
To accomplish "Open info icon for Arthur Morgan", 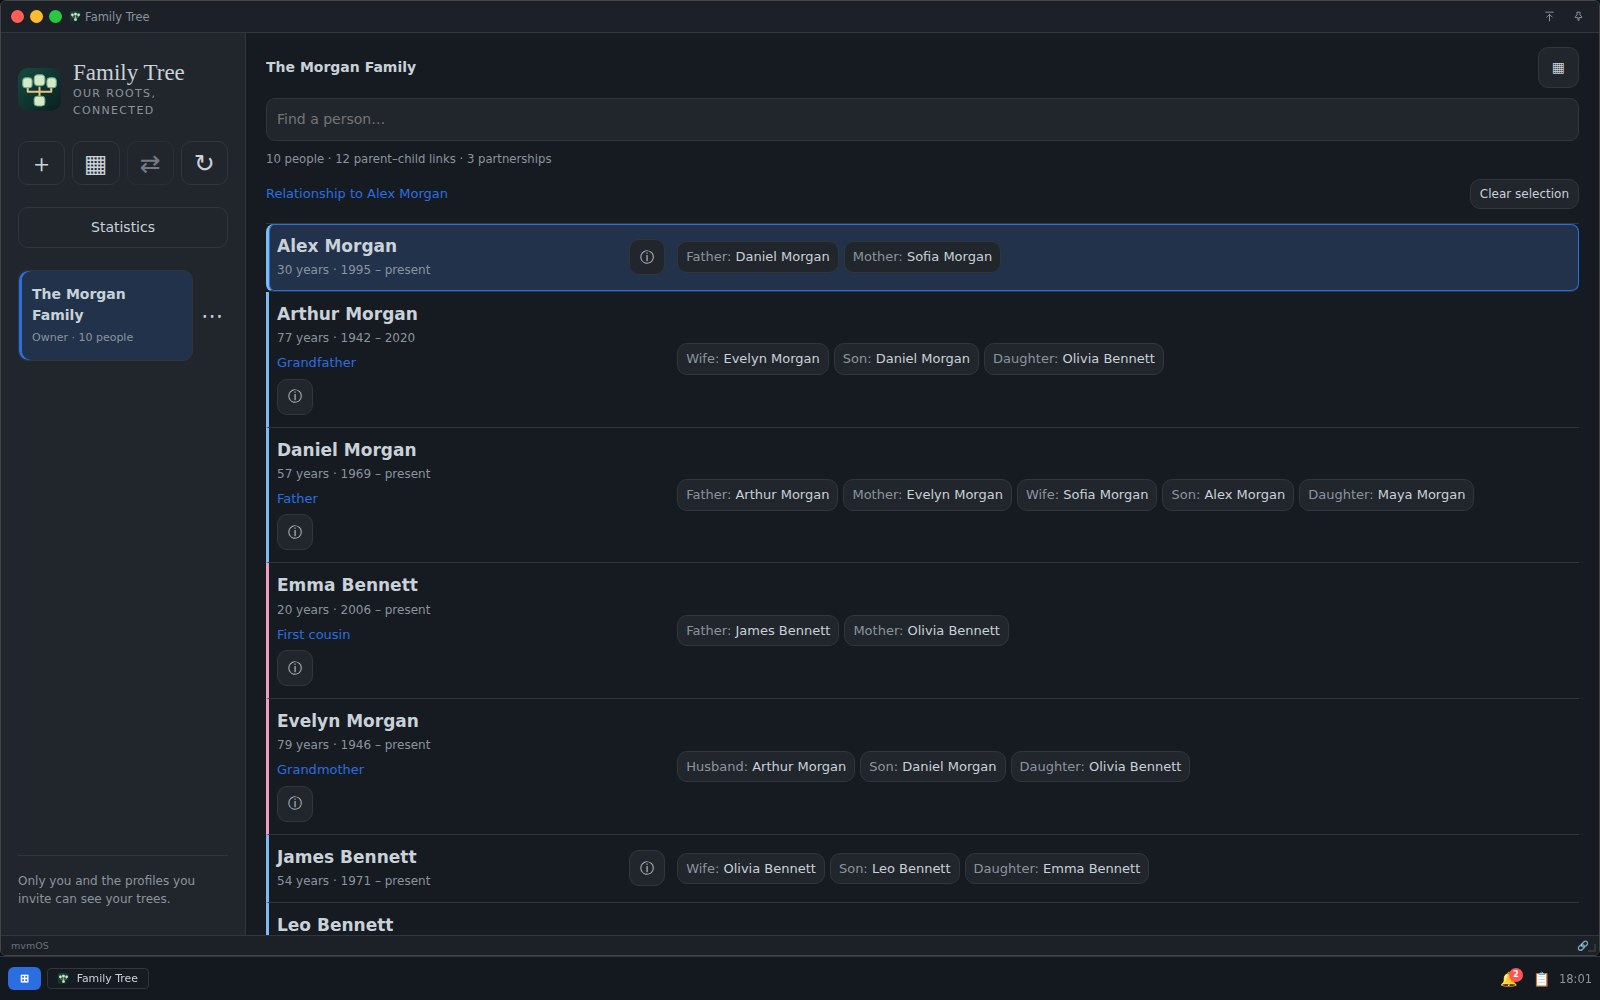I will (295, 396).
